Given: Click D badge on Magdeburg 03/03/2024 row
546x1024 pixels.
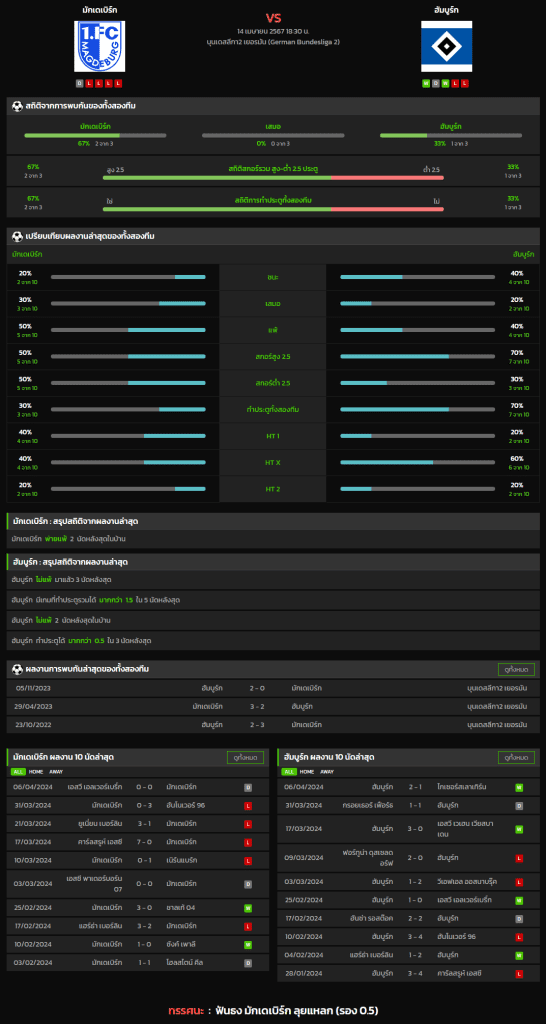Looking at the screenshot, I should [x=248, y=884].
